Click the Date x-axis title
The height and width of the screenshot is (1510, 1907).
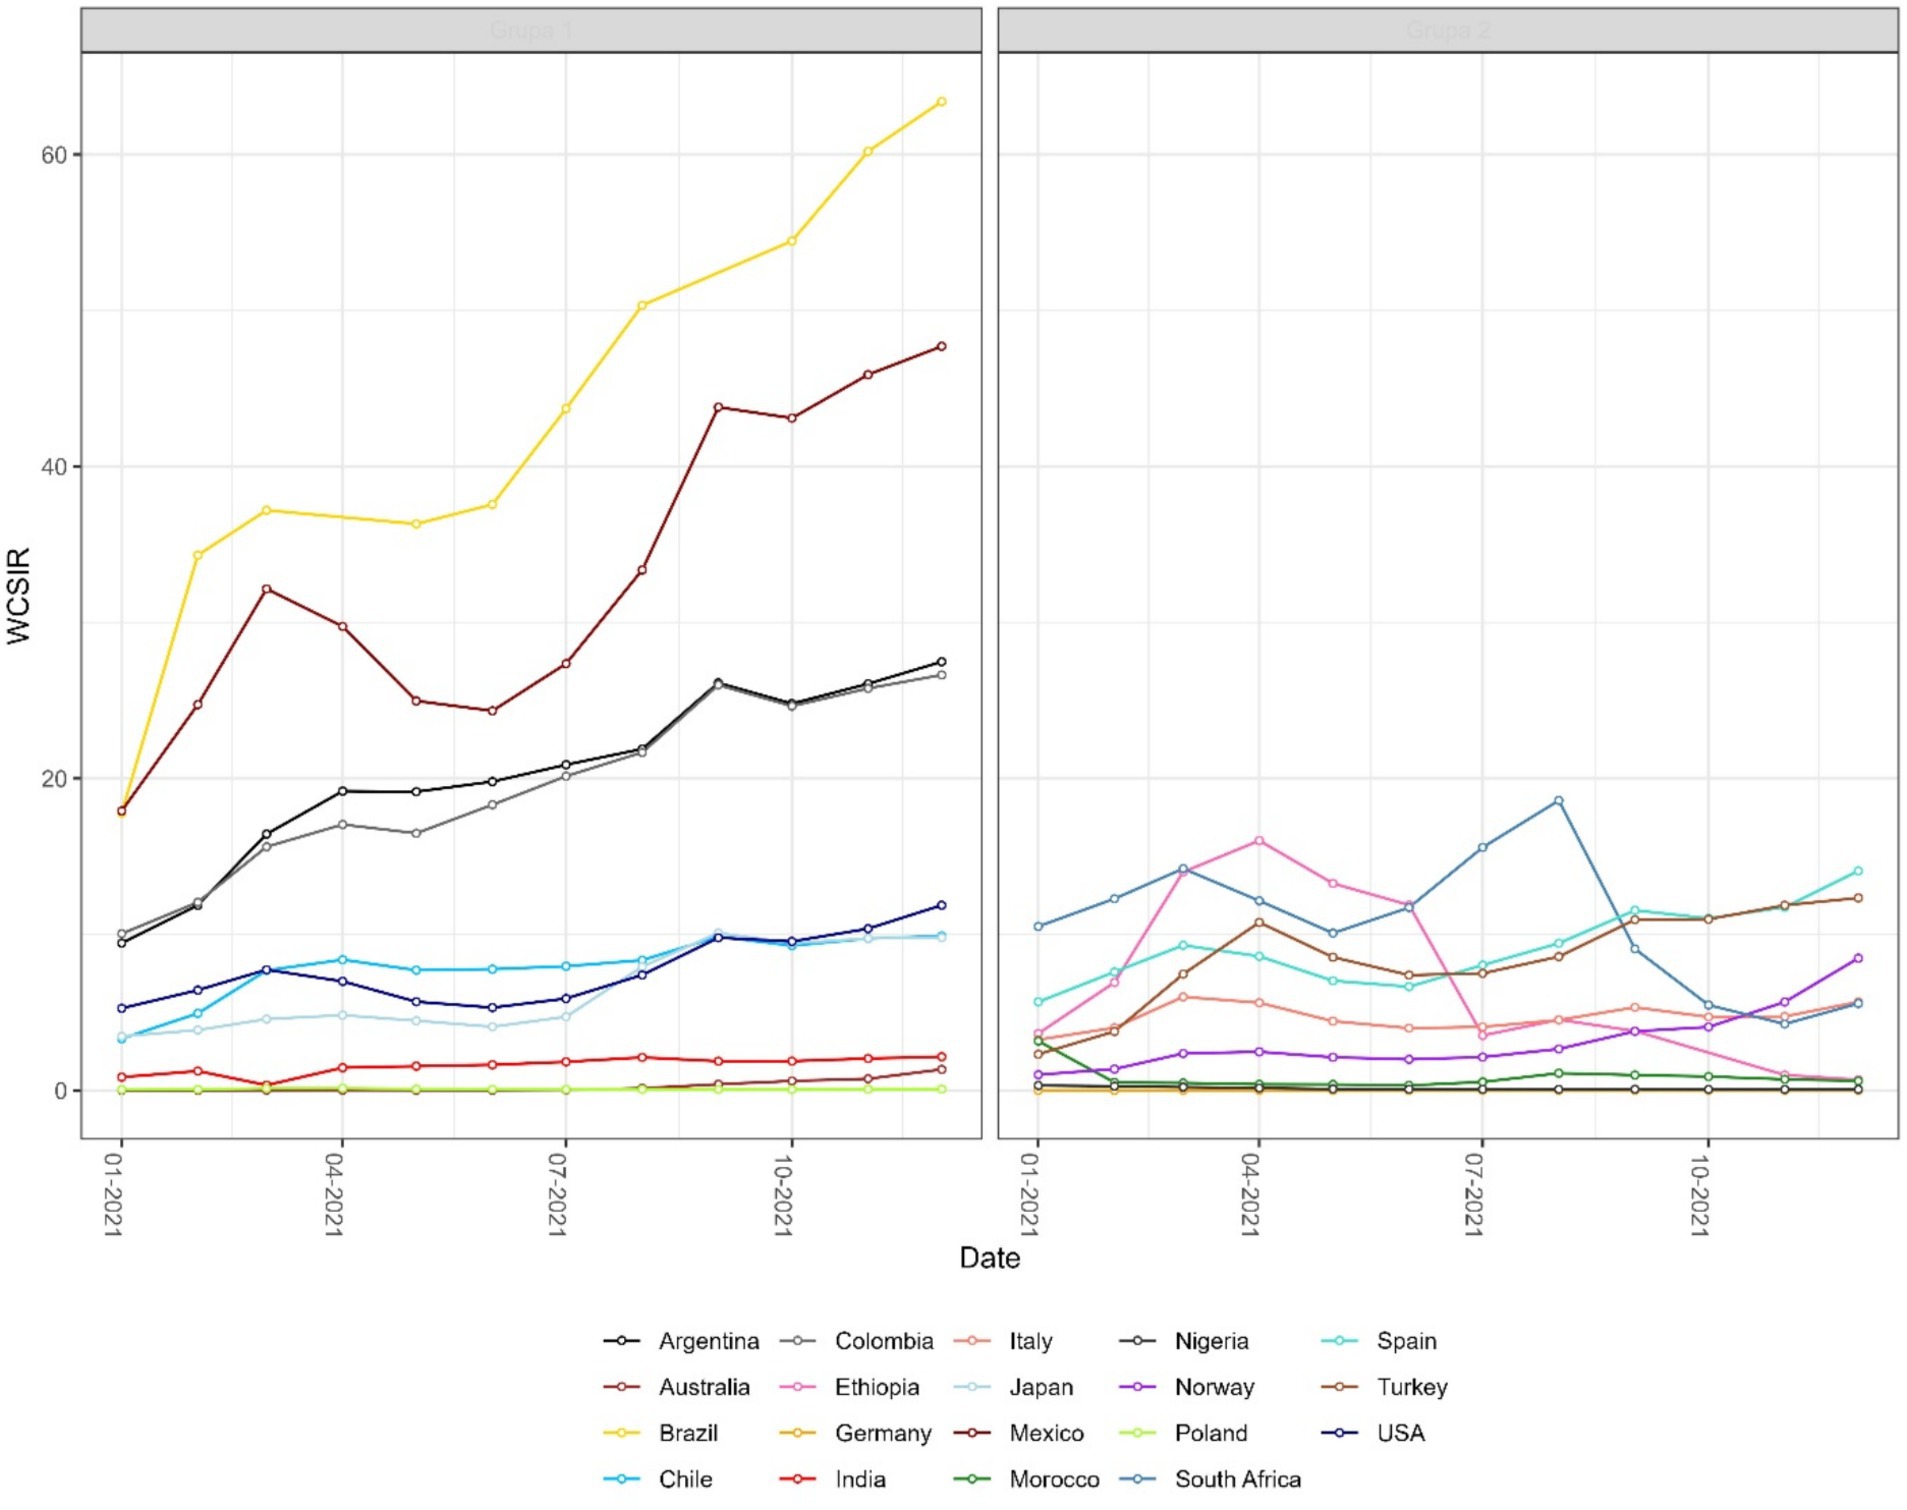coord(989,1258)
